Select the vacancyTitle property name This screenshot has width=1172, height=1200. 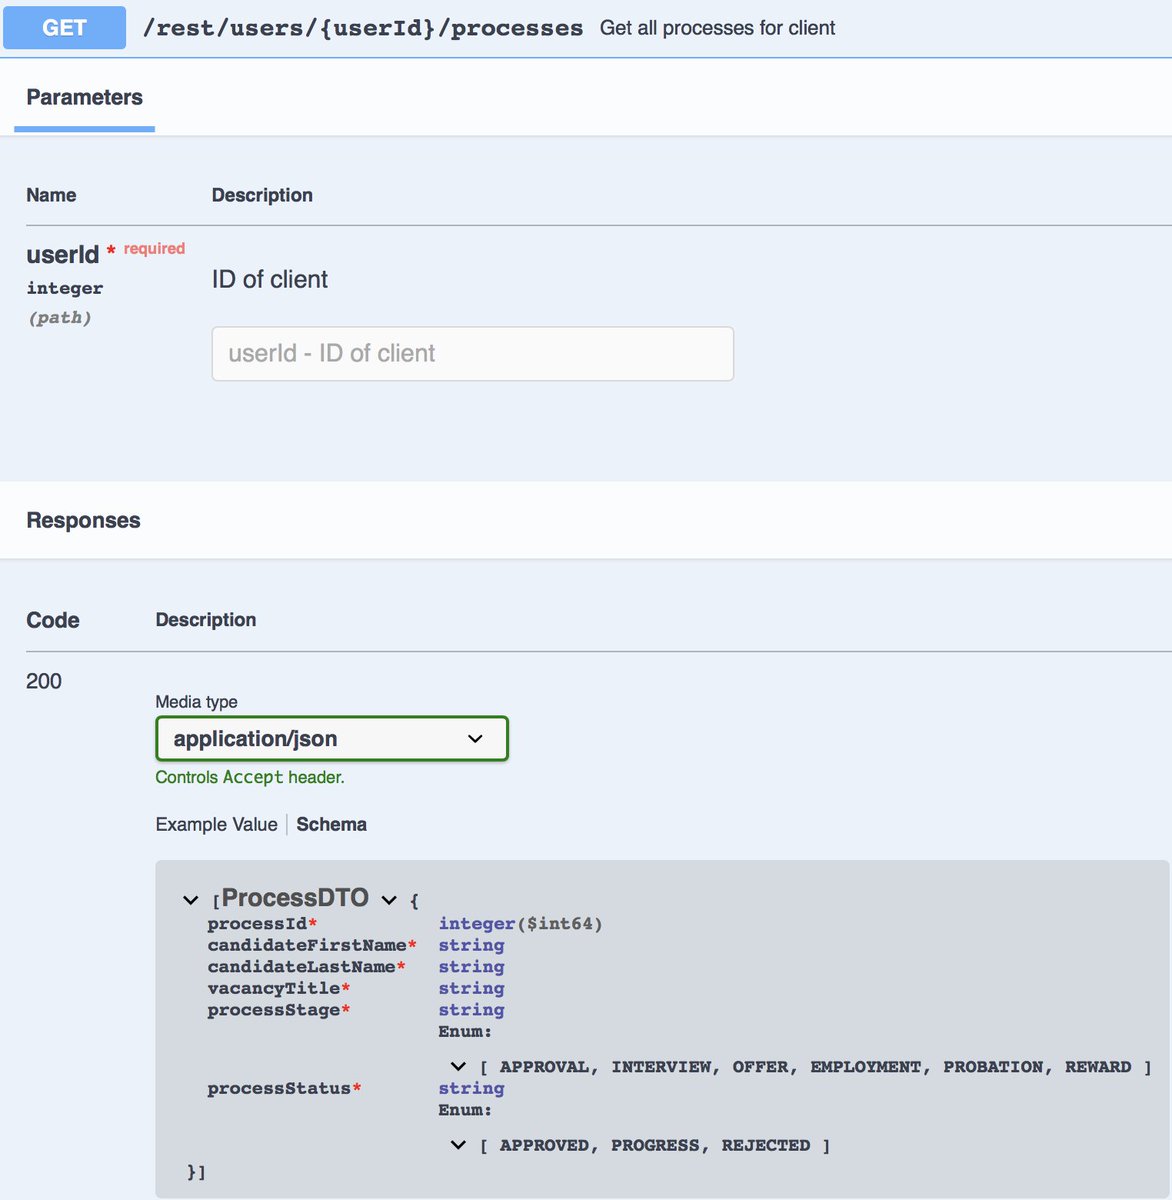click(x=274, y=988)
